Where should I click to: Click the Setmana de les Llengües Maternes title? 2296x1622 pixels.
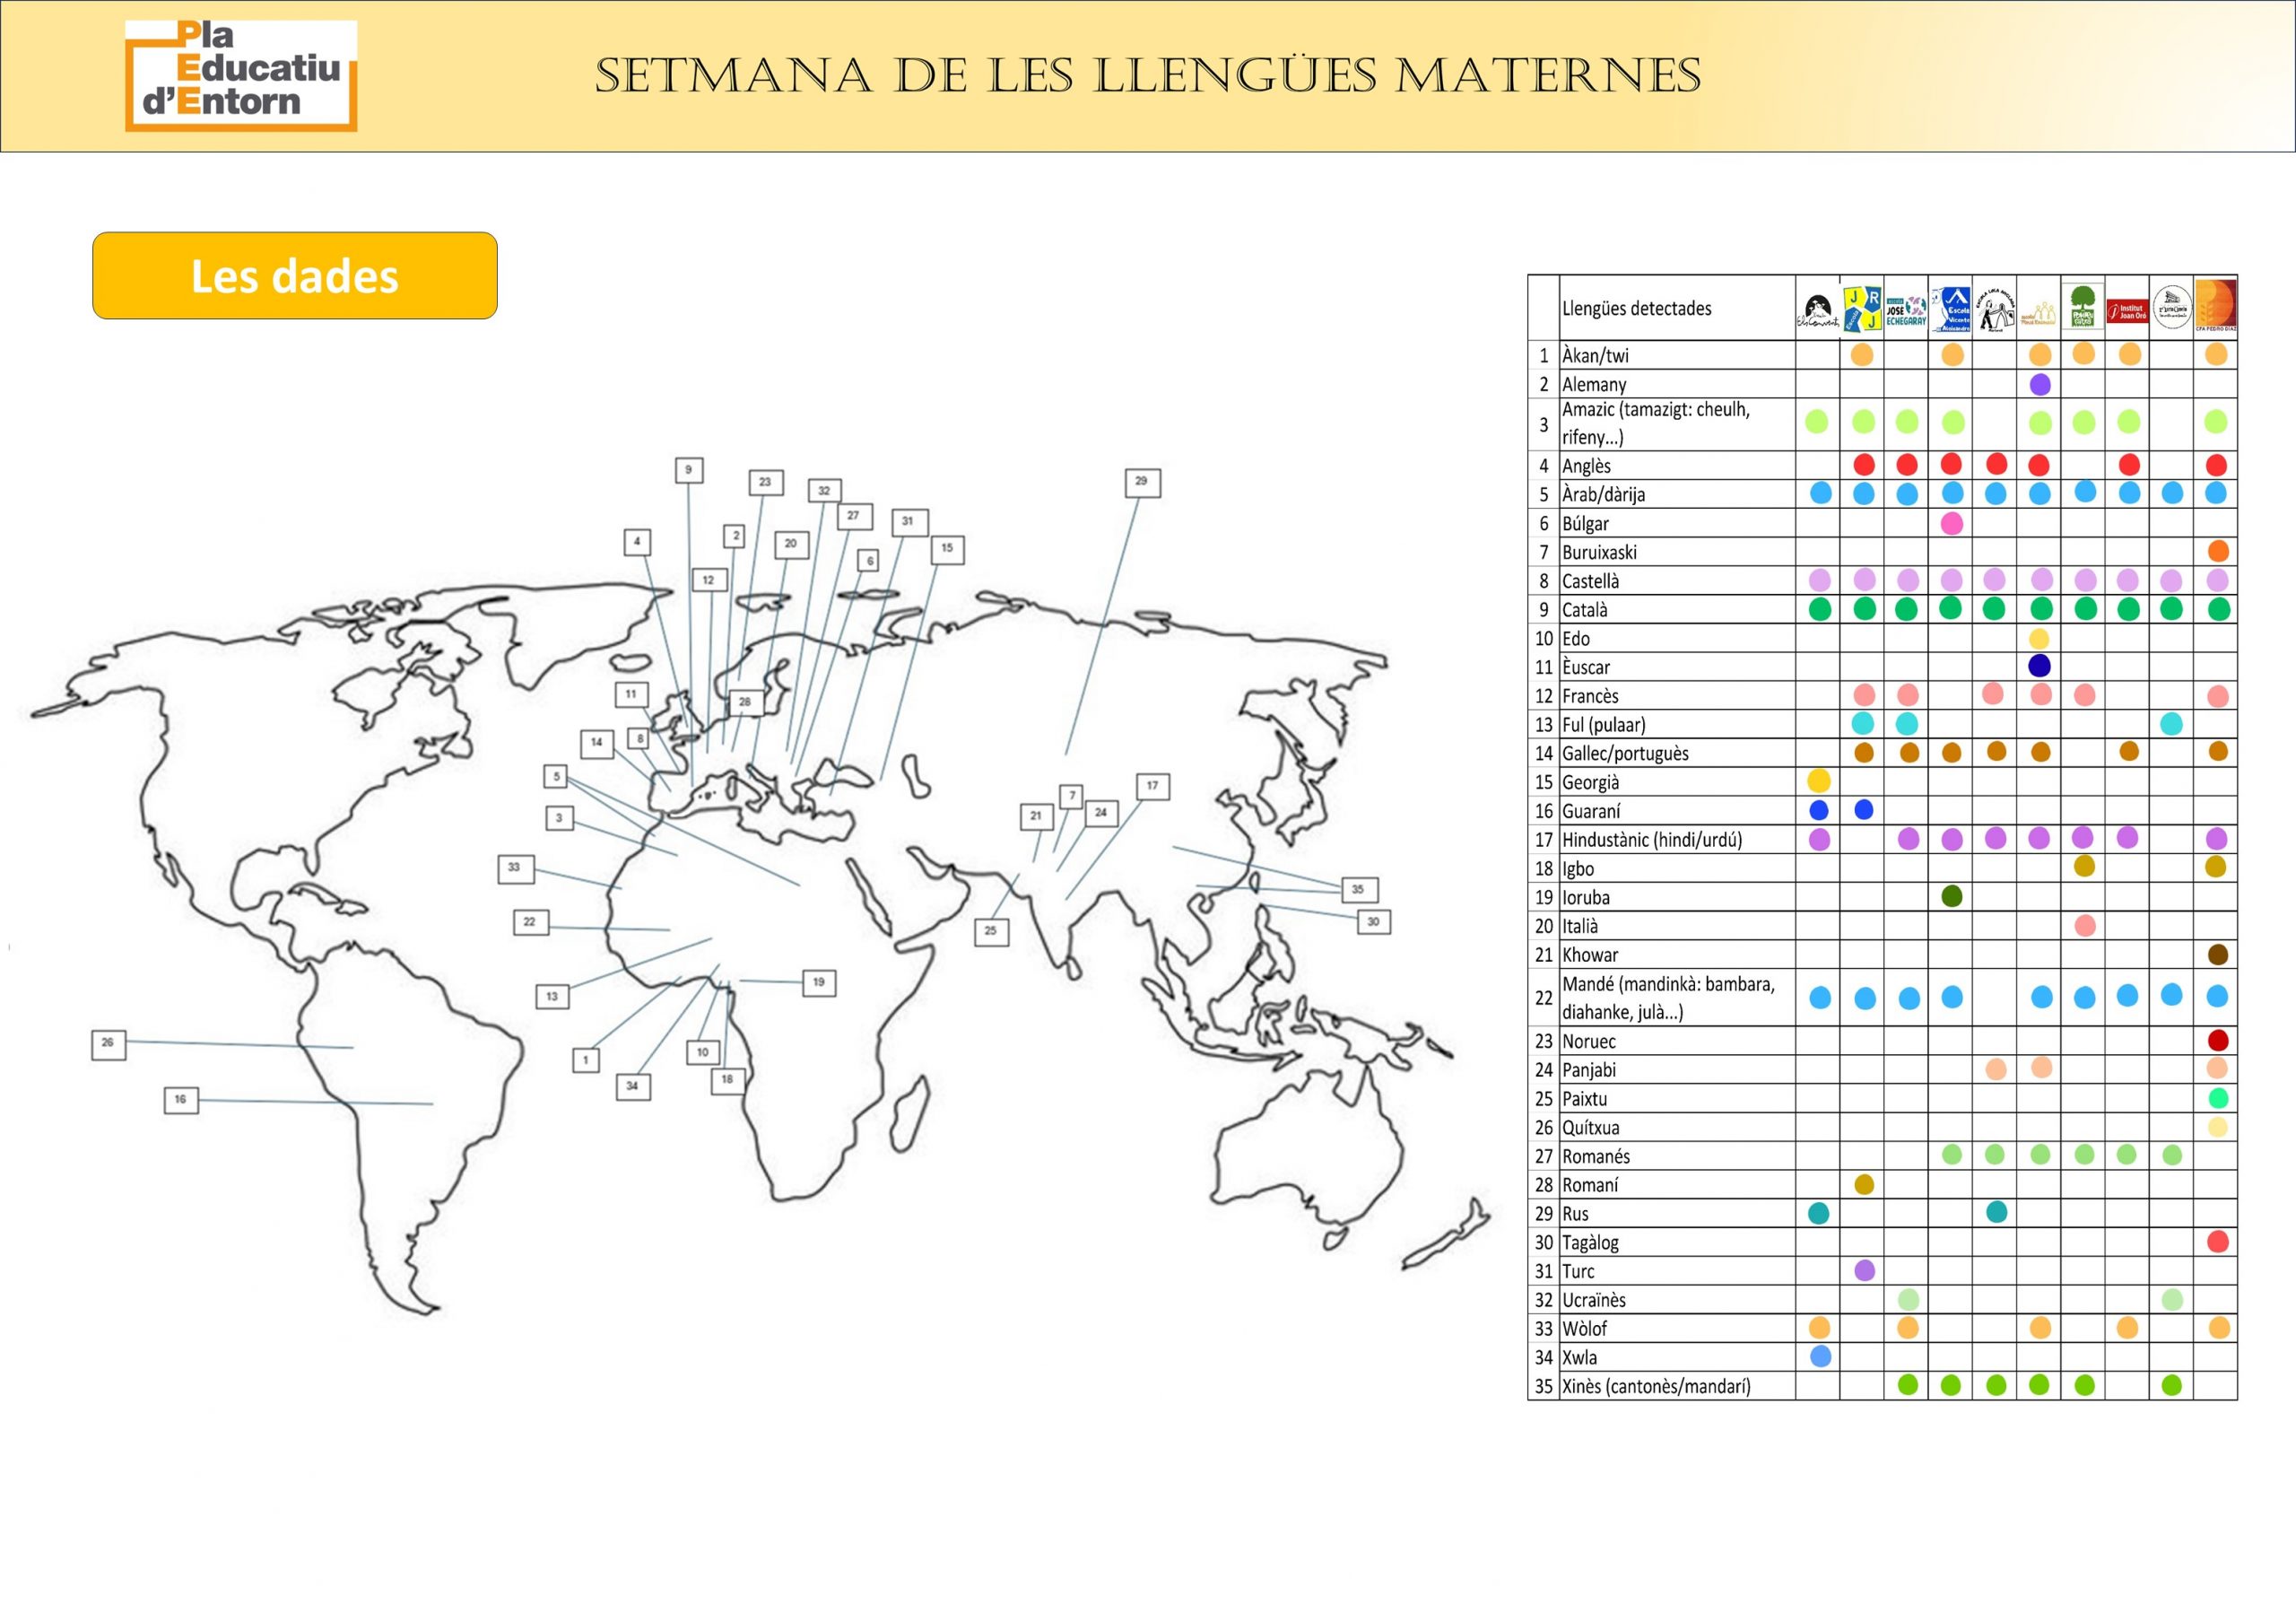(1147, 76)
